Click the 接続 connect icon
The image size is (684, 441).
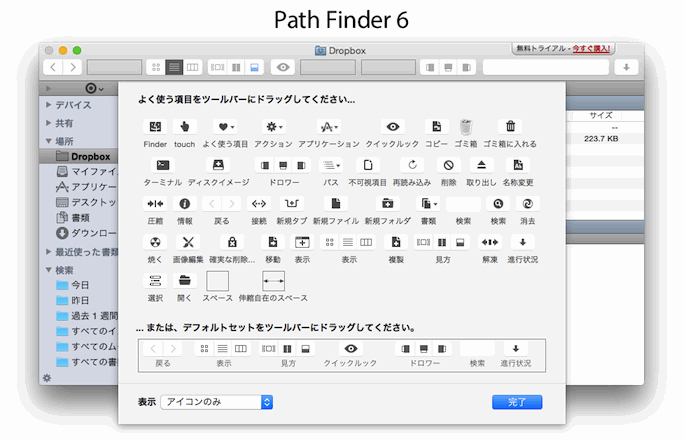259,204
